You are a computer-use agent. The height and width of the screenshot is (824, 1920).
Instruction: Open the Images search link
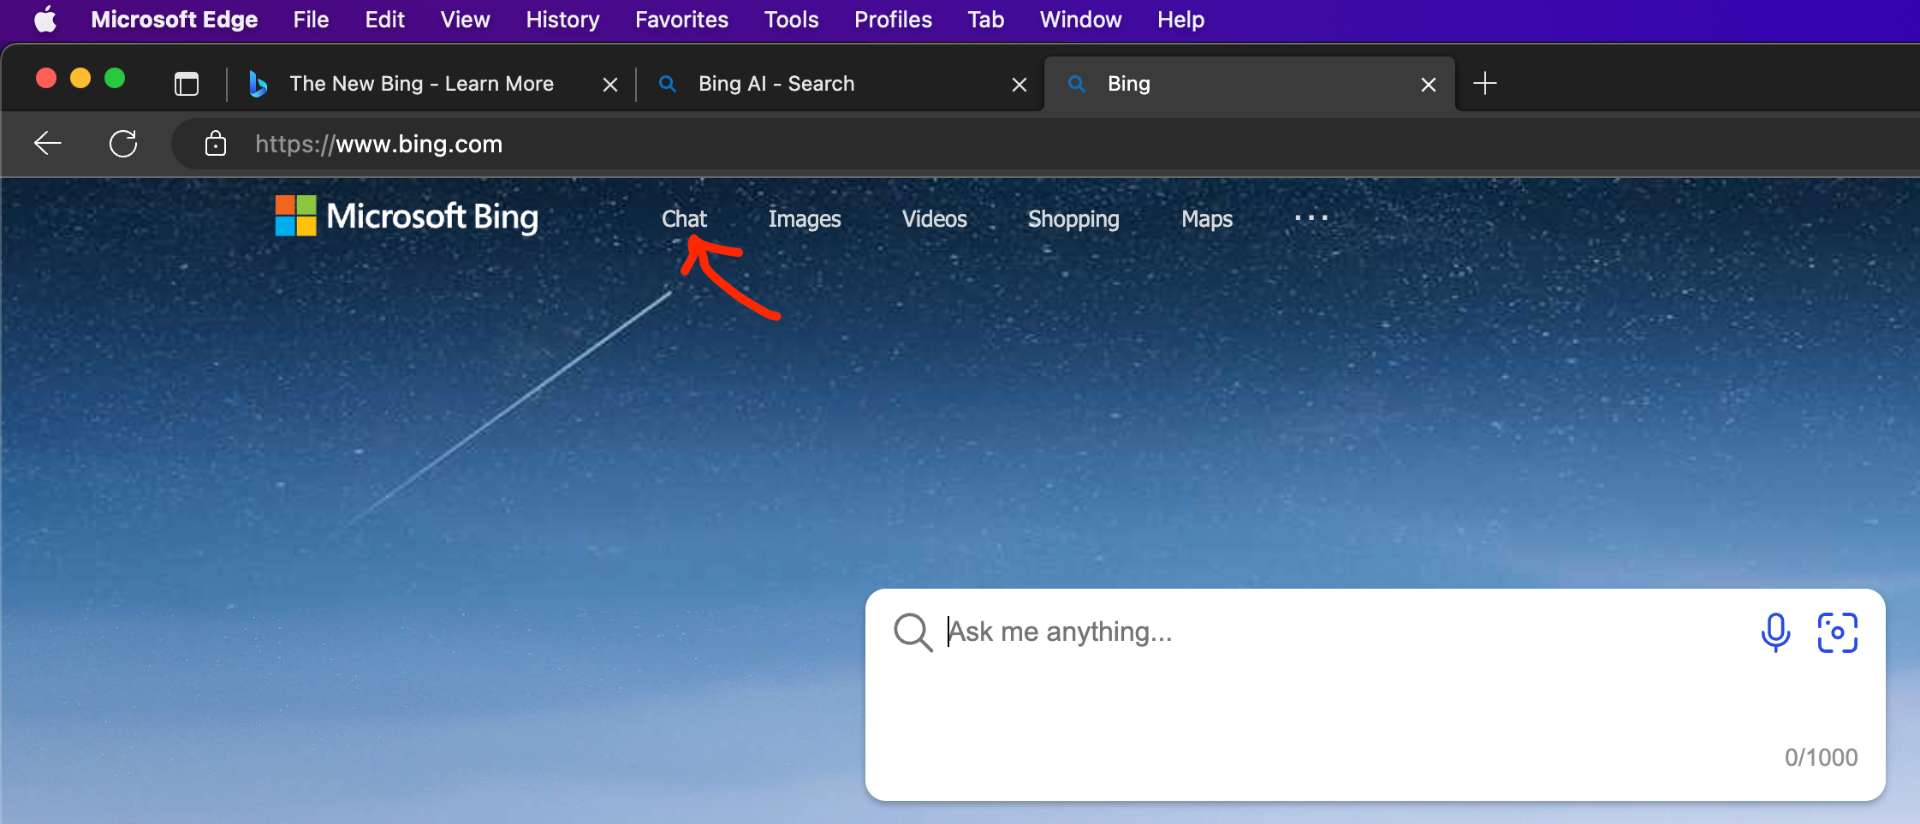point(805,219)
